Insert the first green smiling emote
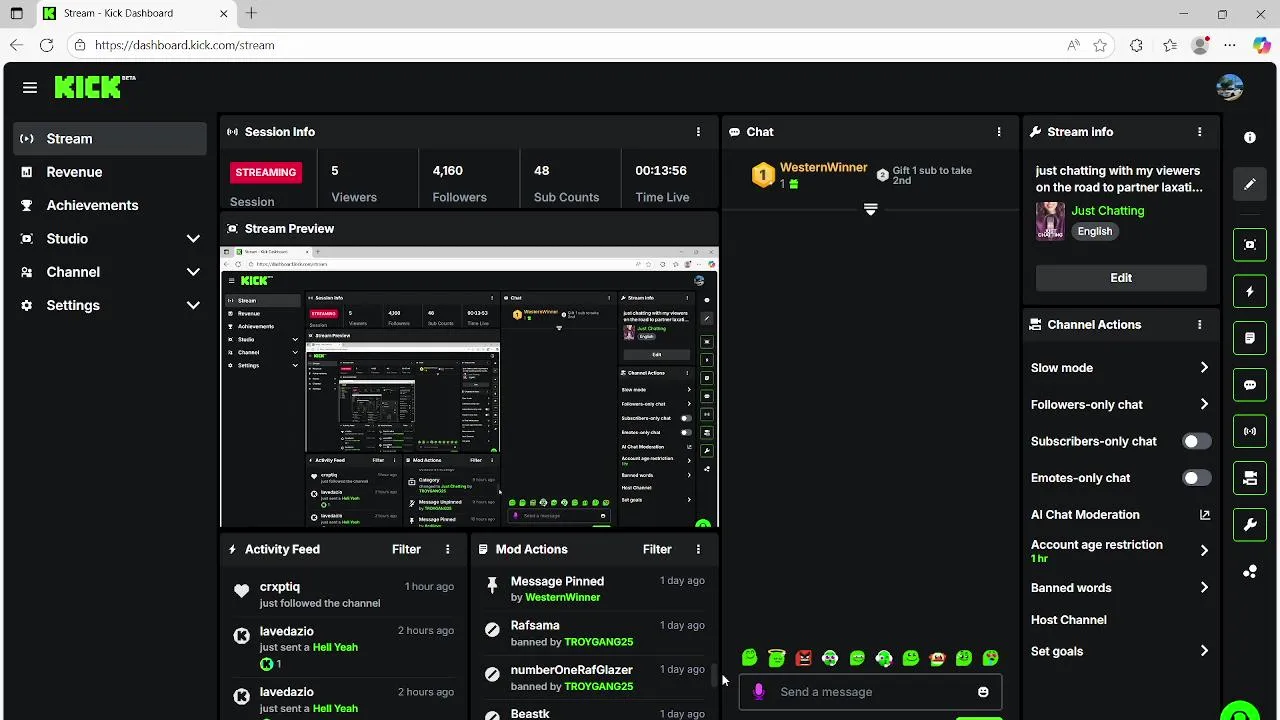 coord(749,658)
